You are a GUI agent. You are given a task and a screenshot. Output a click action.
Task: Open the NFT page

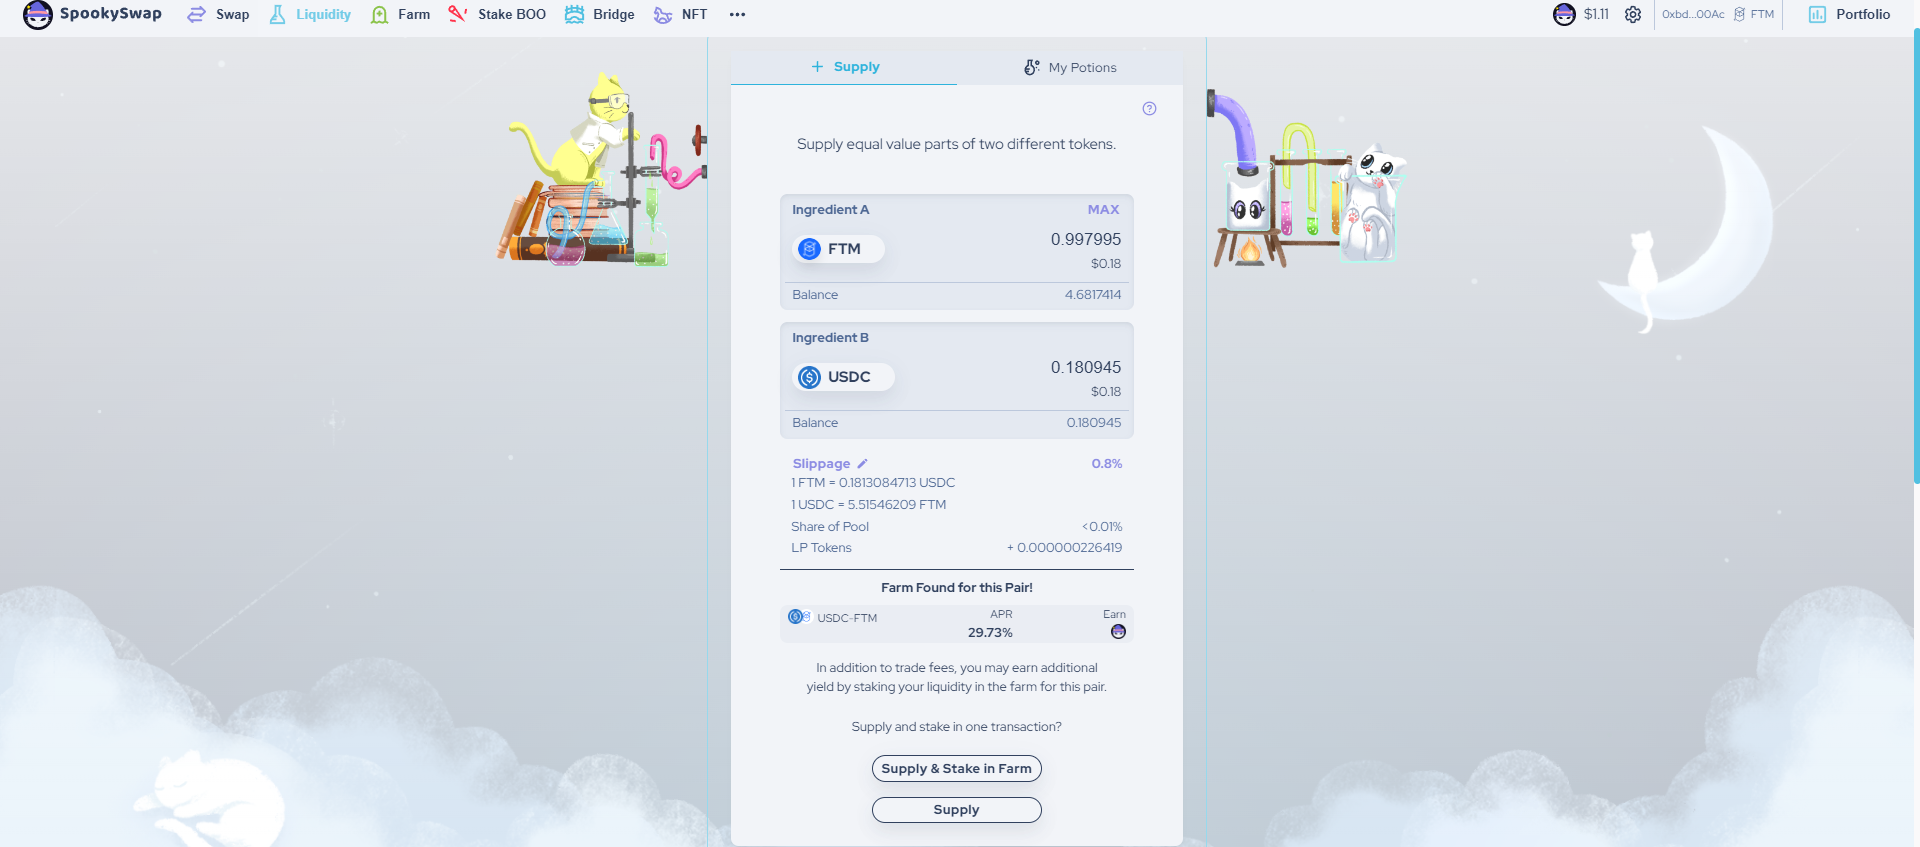pos(680,14)
